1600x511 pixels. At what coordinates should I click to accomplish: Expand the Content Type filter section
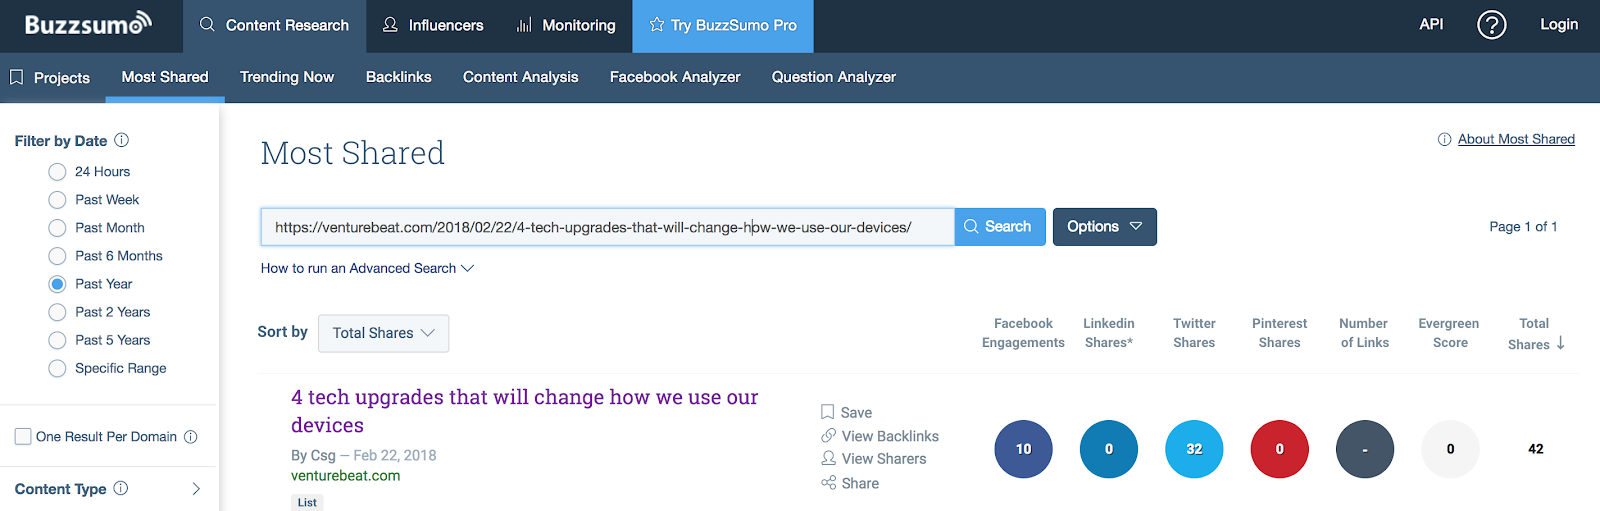tap(196, 489)
